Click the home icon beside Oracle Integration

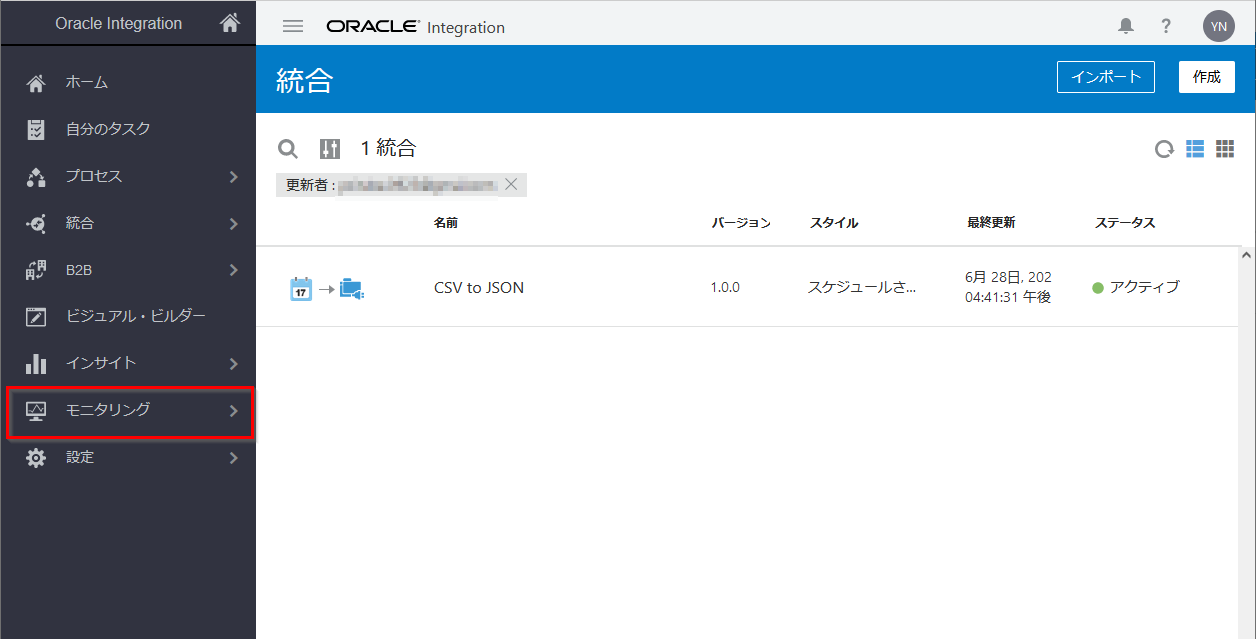(x=230, y=22)
